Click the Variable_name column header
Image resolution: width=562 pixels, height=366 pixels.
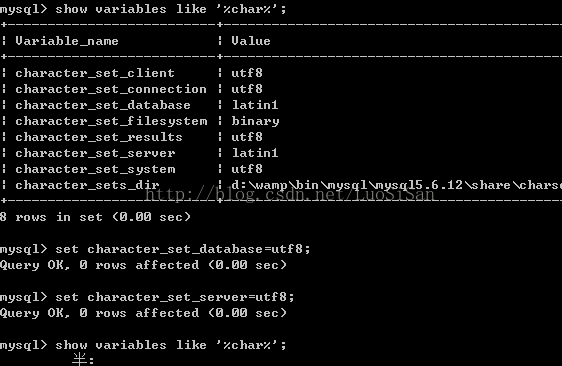pyautogui.click(x=67, y=41)
